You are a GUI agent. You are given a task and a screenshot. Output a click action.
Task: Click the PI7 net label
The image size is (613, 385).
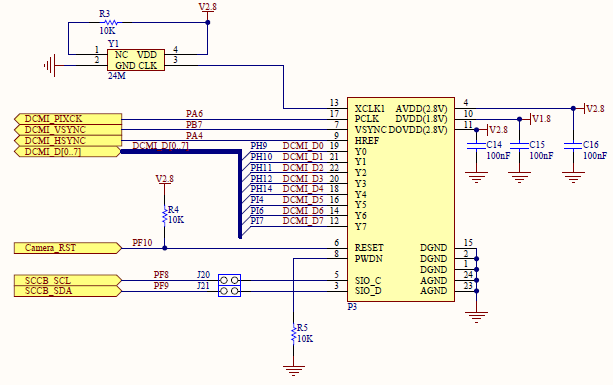(257, 221)
